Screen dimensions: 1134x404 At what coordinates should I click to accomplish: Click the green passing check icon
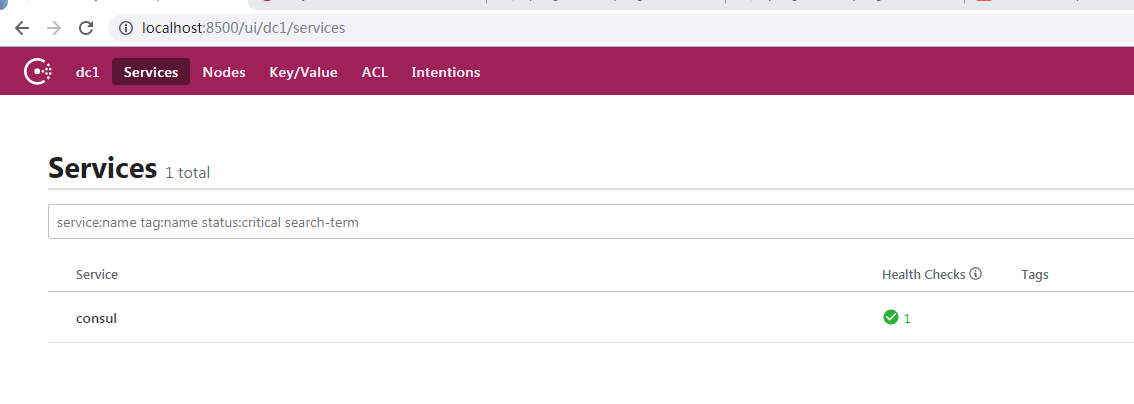coord(890,318)
